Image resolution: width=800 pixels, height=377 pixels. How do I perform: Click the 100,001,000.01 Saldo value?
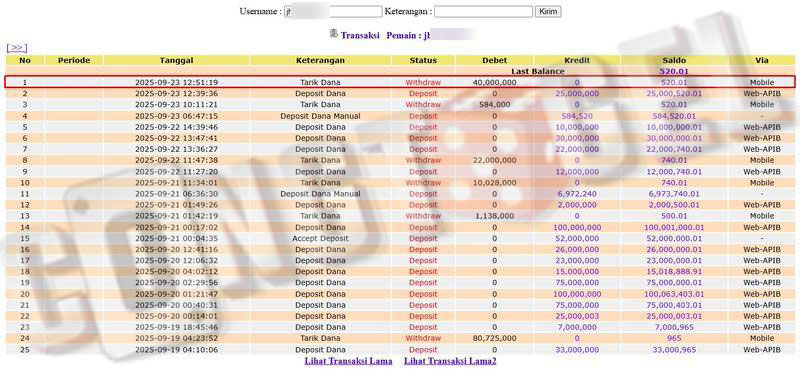pyautogui.click(x=674, y=228)
